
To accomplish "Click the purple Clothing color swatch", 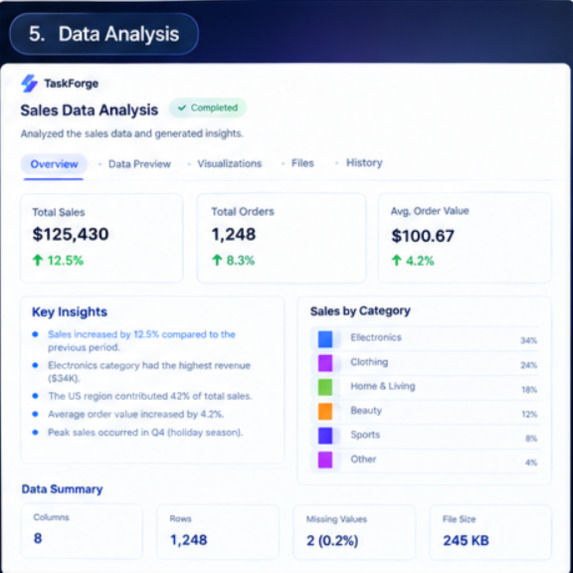I will click(325, 363).
